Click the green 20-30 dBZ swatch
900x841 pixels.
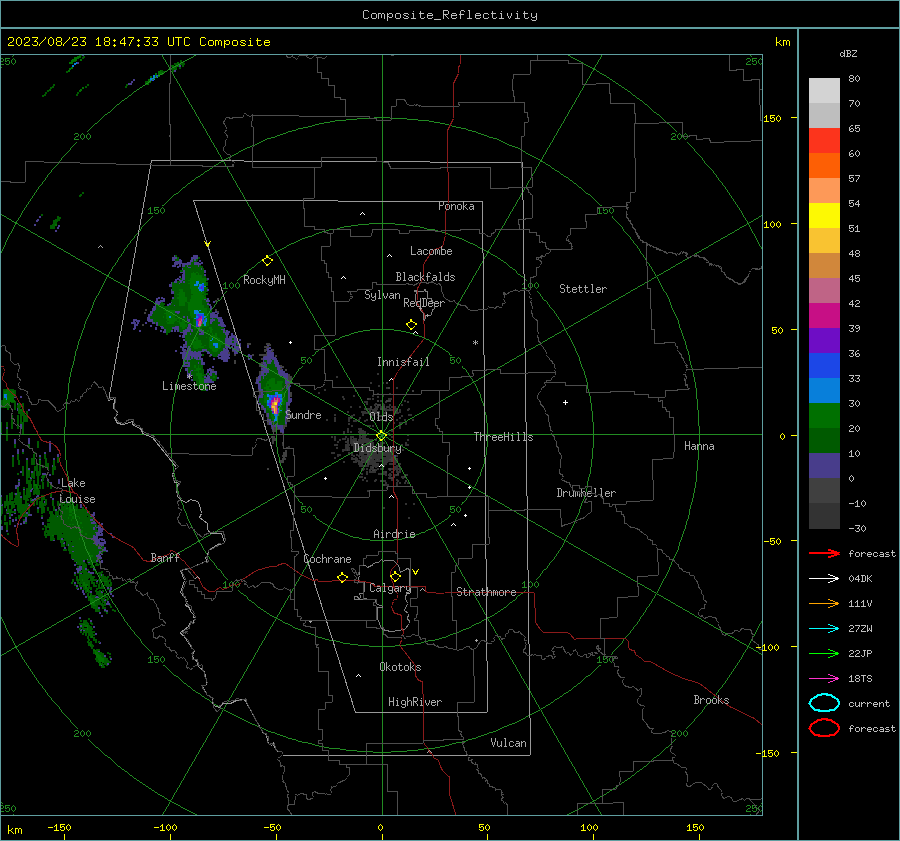(x=824, y=416)
